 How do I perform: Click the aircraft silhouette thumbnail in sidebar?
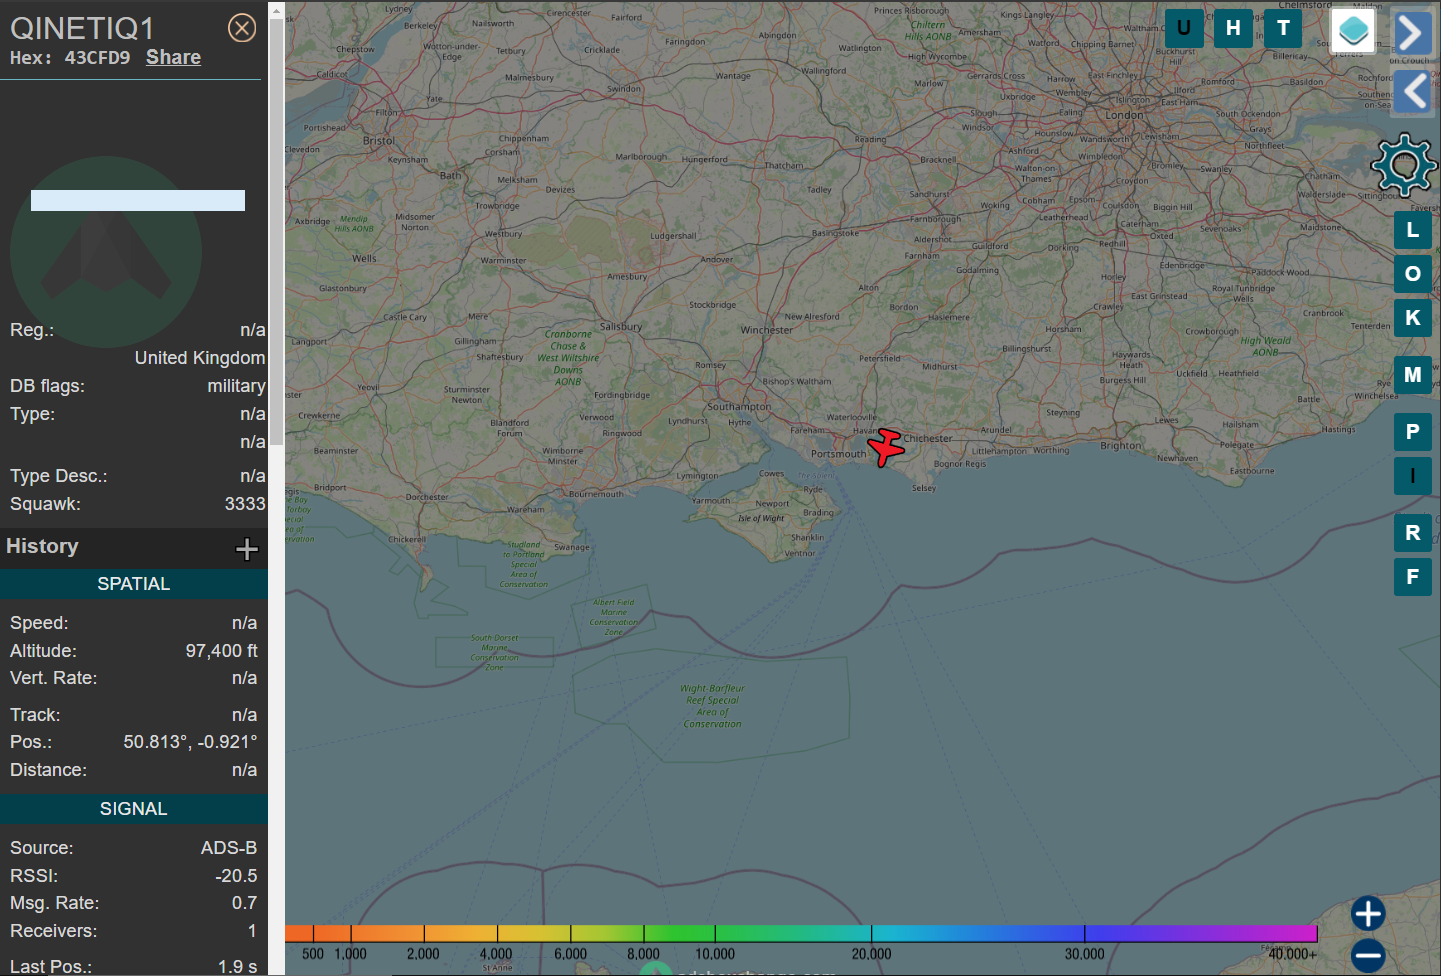[106, 252]
